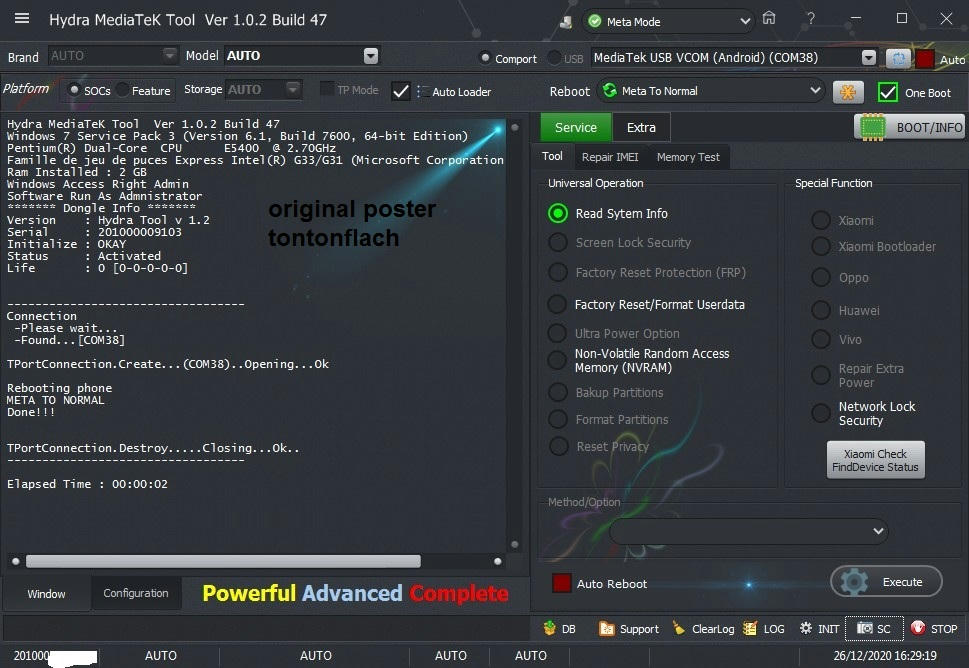The image size is (969, 668).
Task: Switch to the Service tab
Action: pos(576,128)
